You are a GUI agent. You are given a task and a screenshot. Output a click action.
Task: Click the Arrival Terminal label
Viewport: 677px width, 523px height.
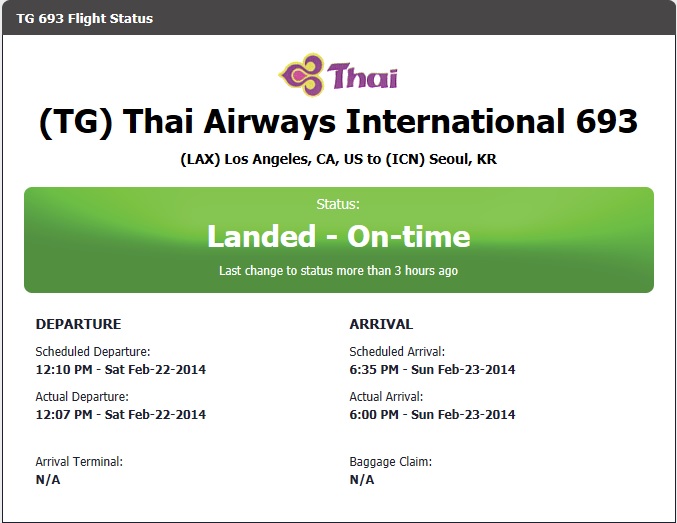(x=79, y=462)
